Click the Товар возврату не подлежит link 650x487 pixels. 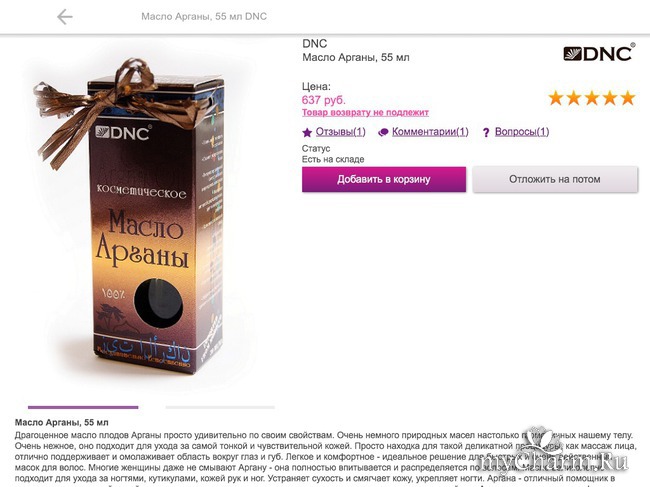click(x=365, y=112)
